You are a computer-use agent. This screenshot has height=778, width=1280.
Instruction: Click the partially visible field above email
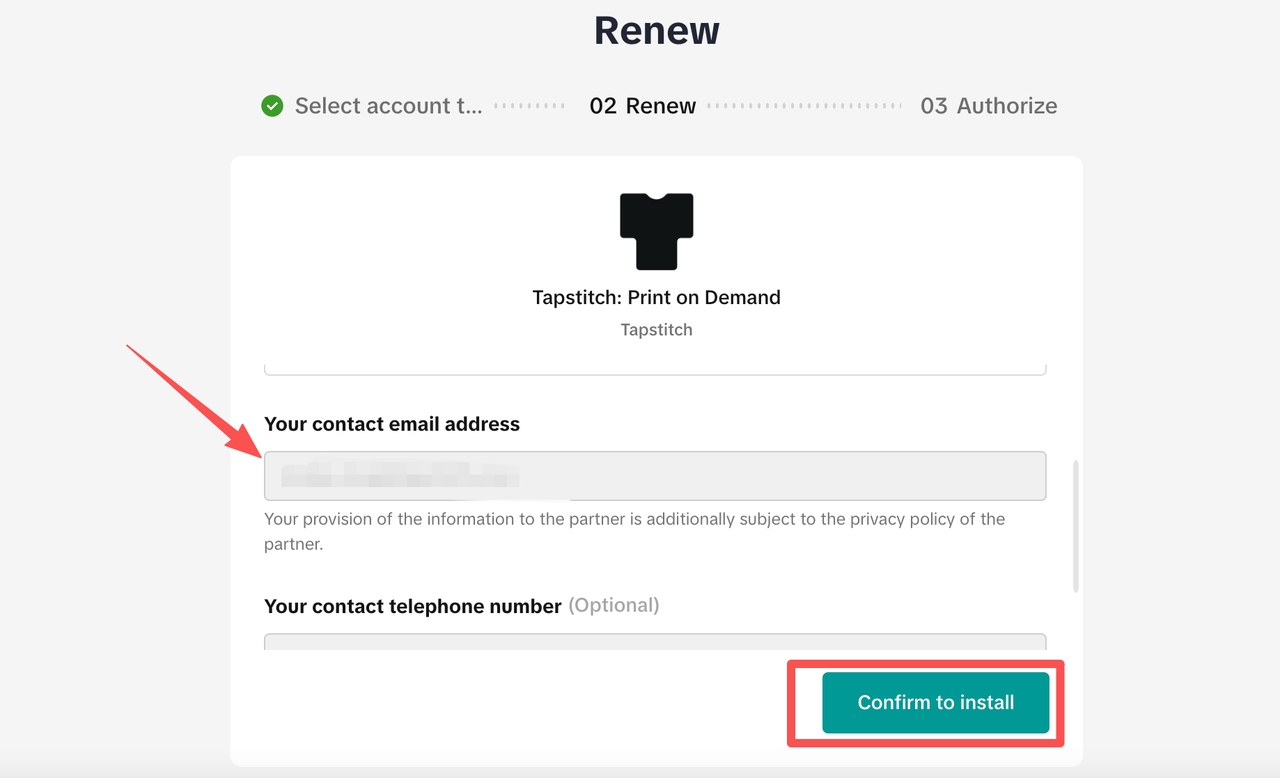[x=655, y=370]
